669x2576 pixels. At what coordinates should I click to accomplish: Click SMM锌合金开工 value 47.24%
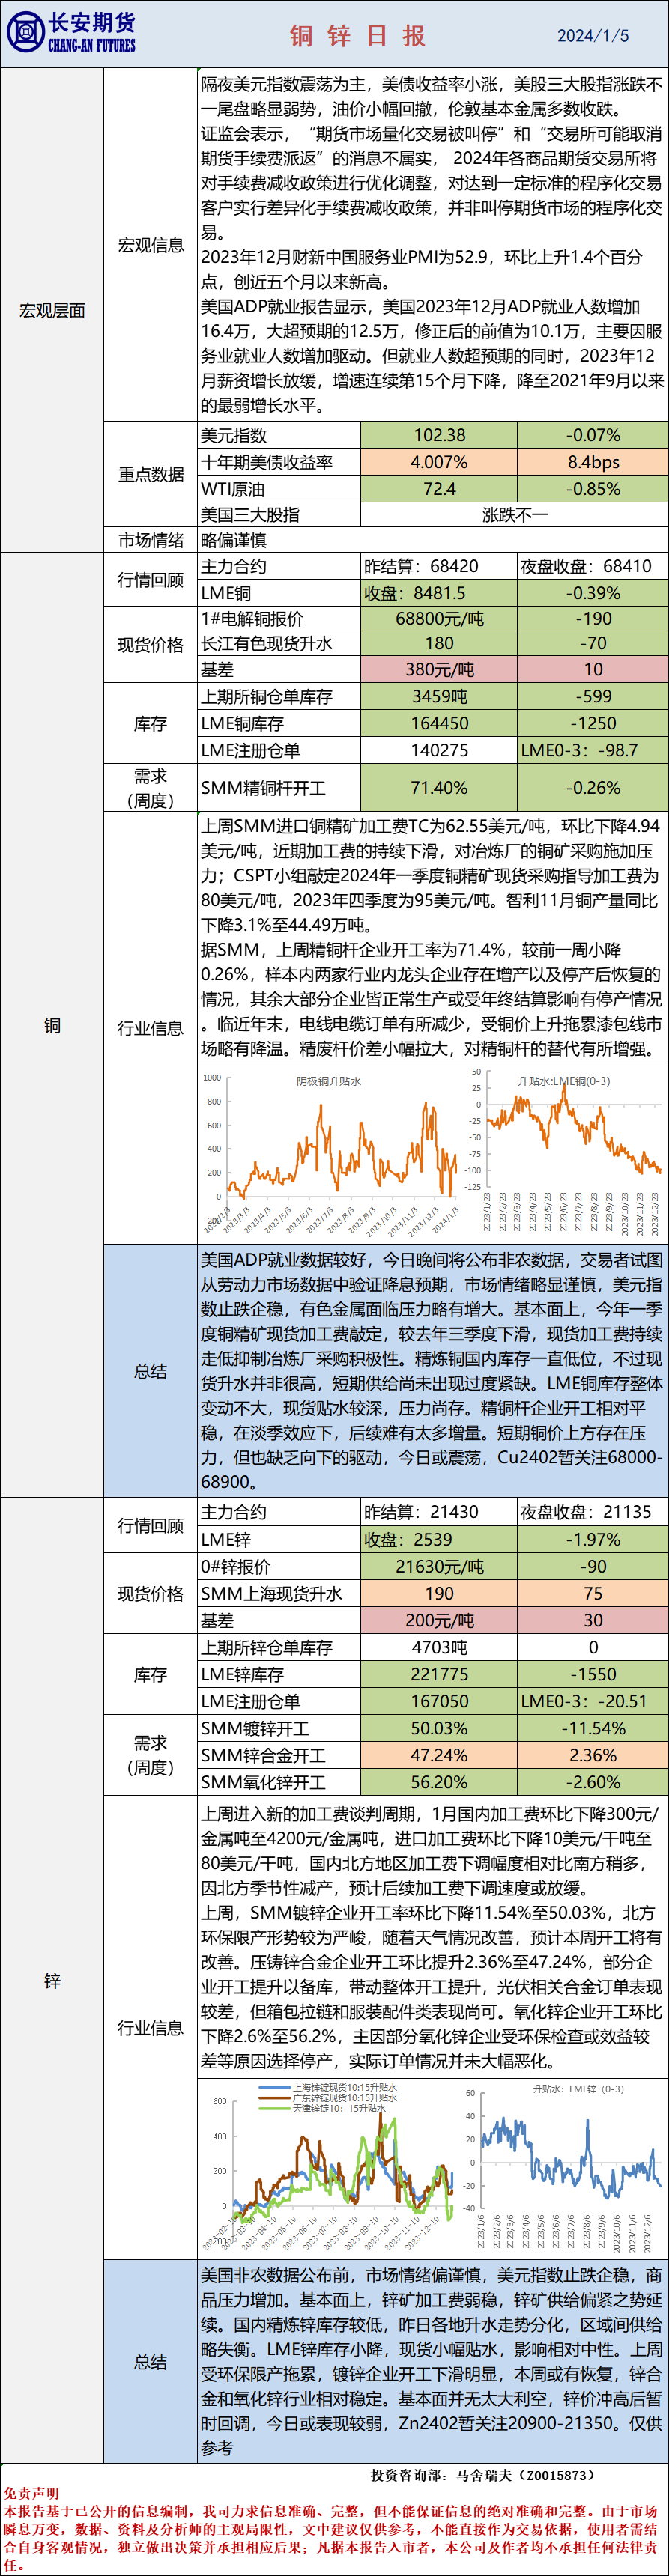point(439,1755)
